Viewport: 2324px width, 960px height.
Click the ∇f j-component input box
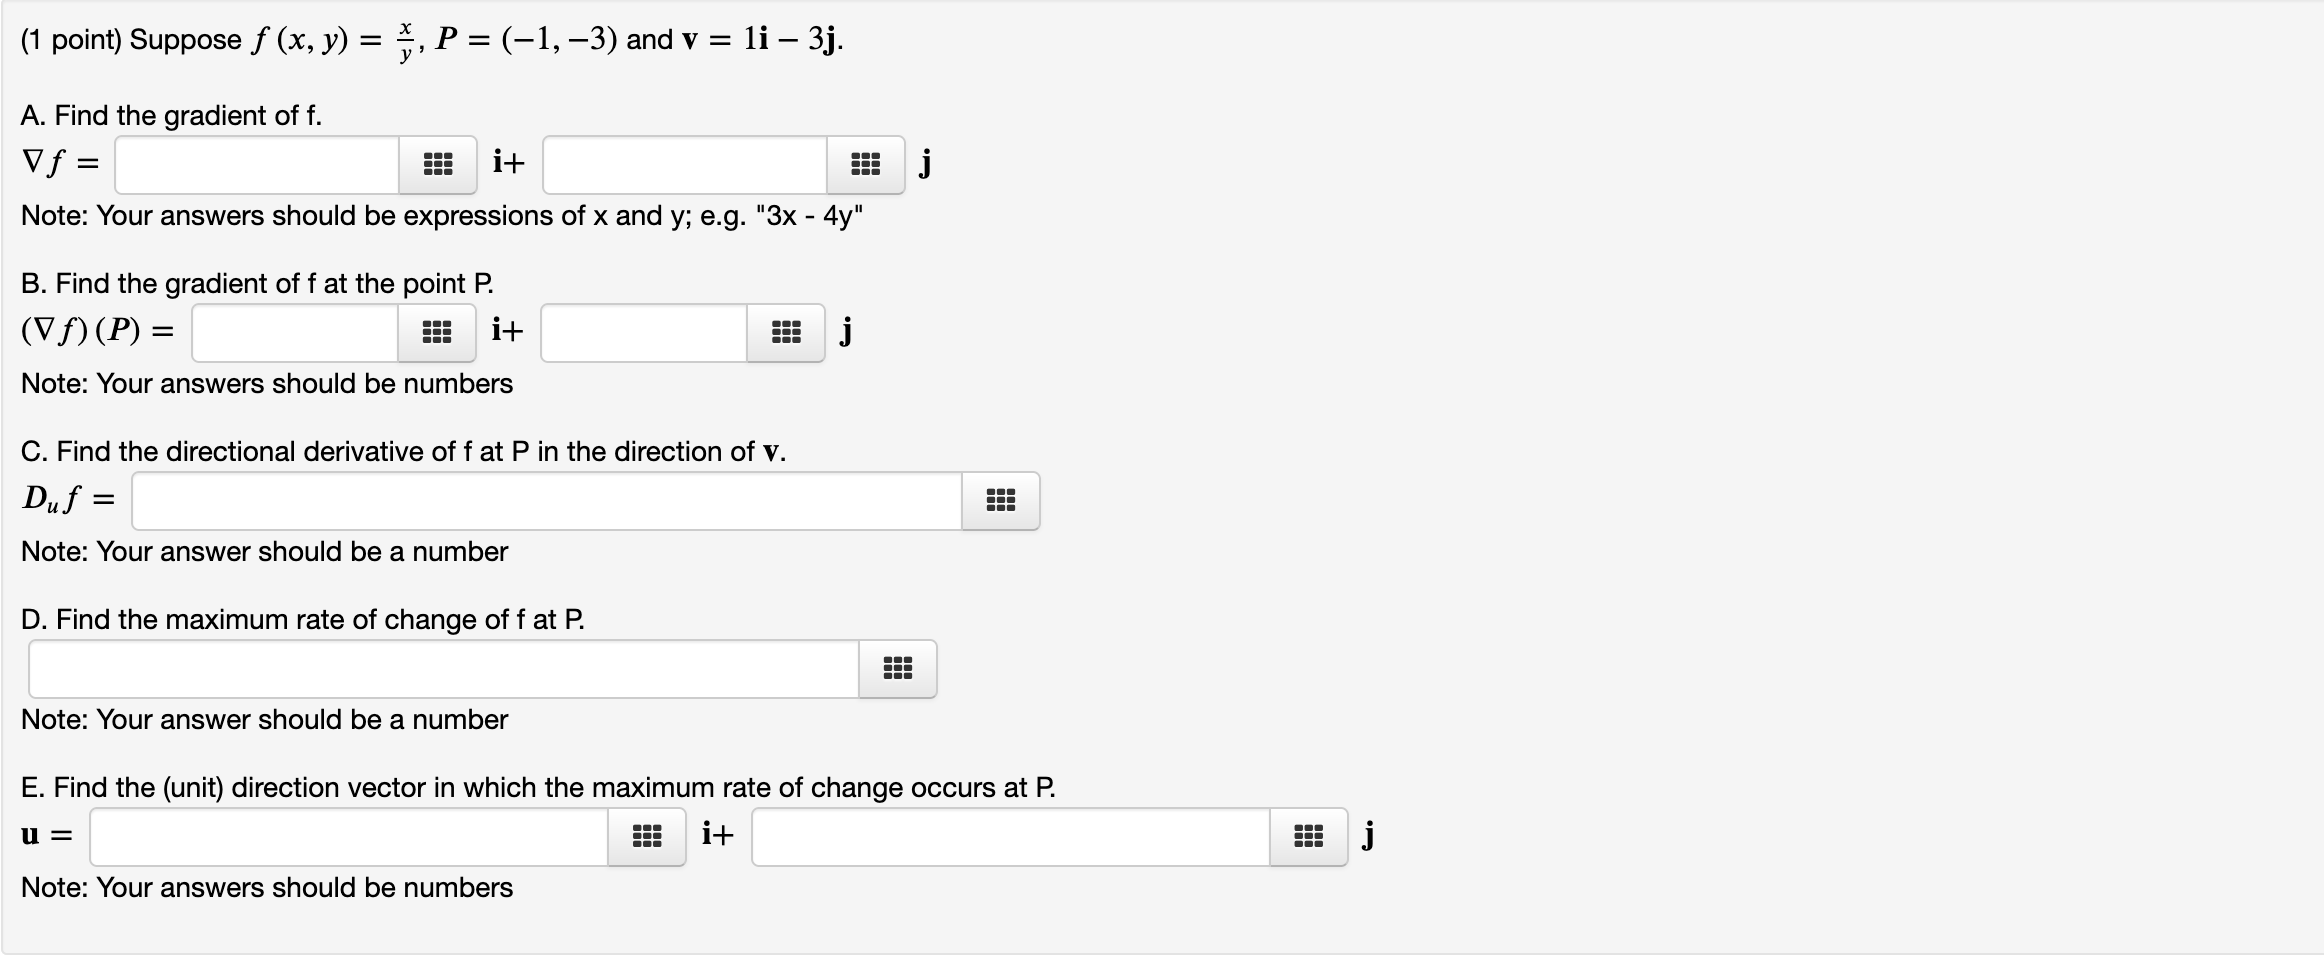point(683,164)
